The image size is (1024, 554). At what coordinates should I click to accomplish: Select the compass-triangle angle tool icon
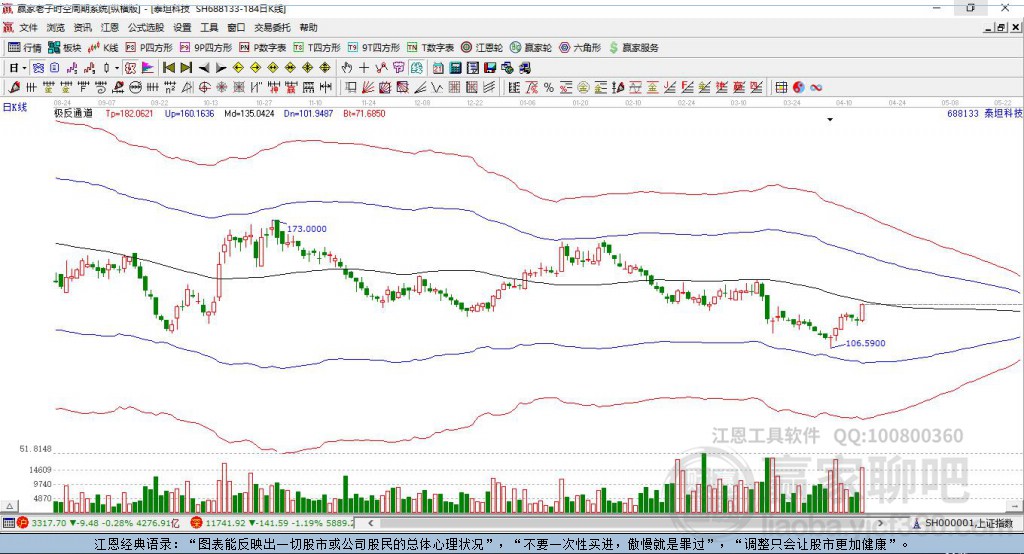click(x=187, y=87)
